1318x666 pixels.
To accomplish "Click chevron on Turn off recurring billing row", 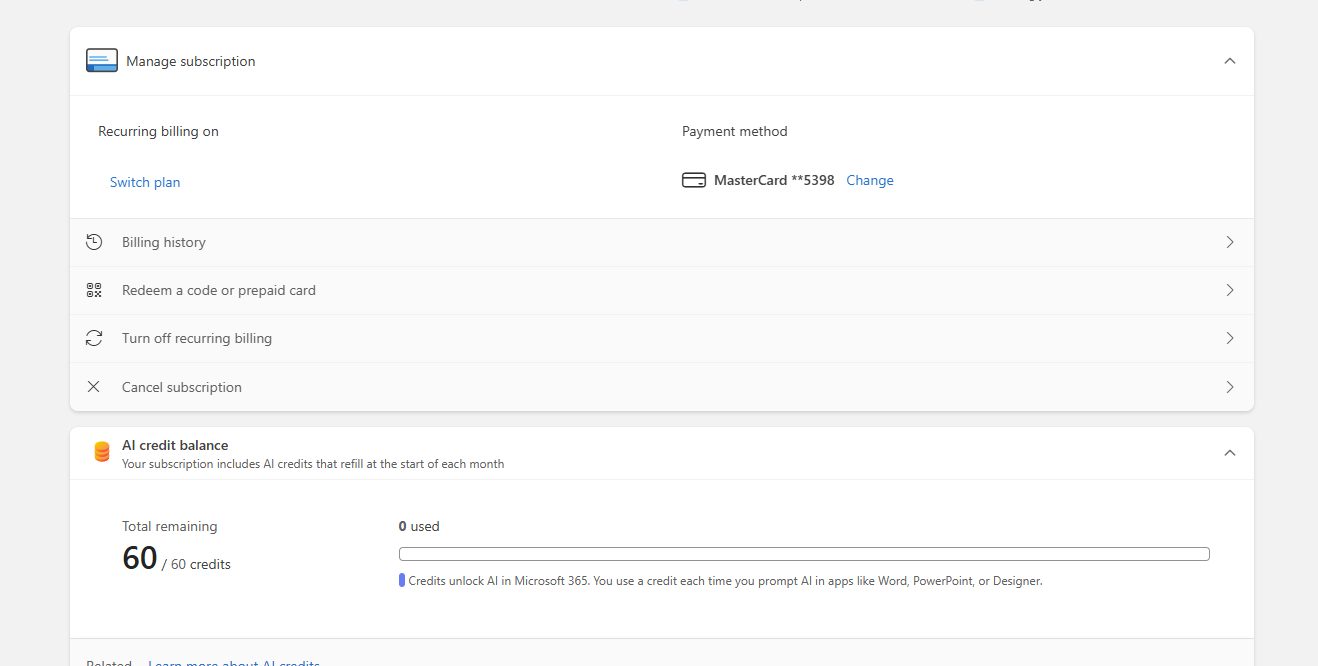I will [1229, 338].
